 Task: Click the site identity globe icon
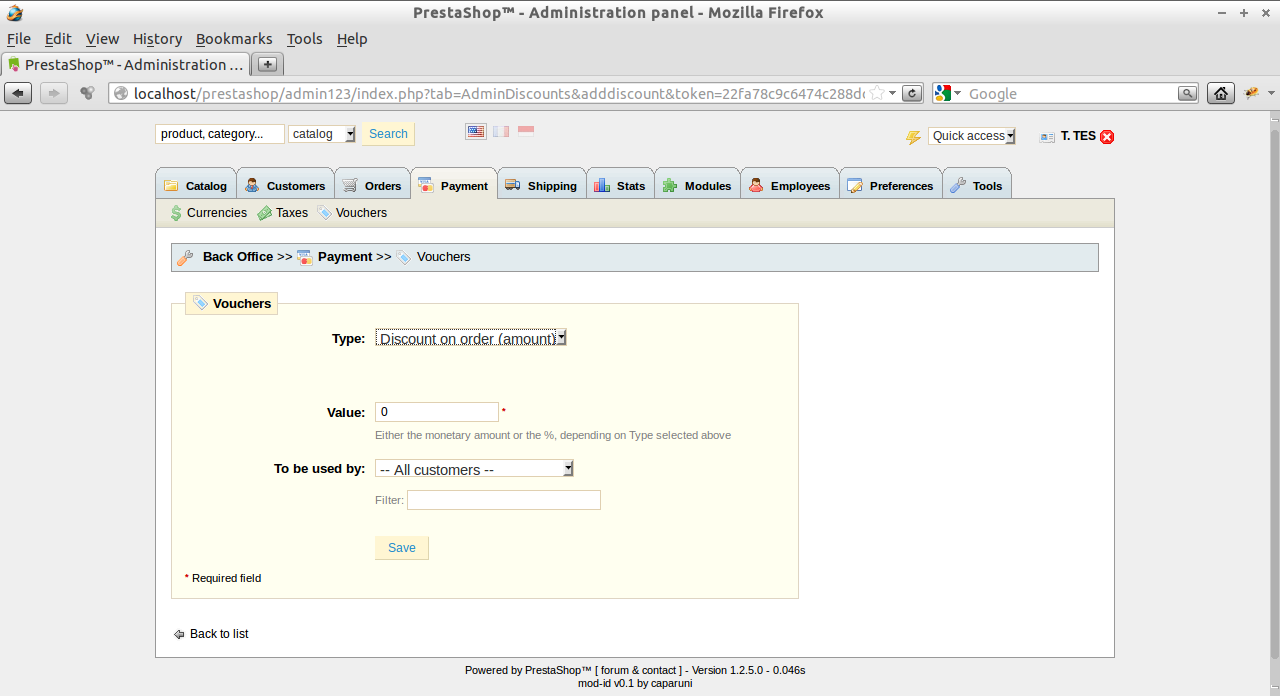(121, 93)
